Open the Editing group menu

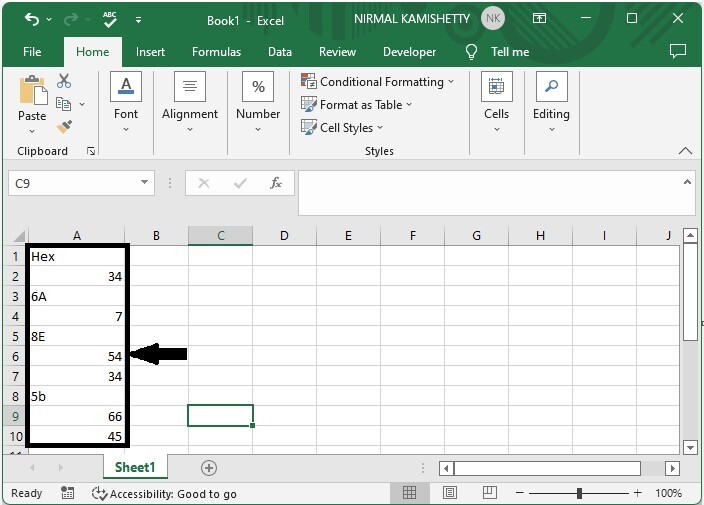[x=551, y=103]
